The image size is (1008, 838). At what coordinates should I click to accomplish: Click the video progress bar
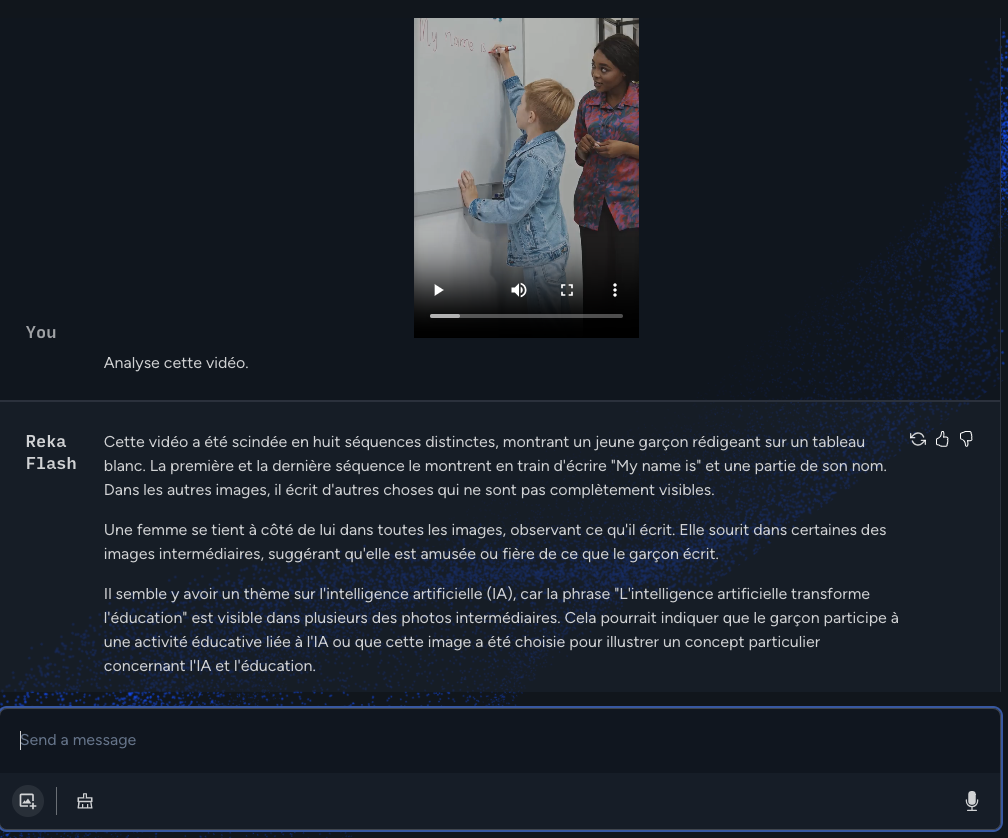526,316
